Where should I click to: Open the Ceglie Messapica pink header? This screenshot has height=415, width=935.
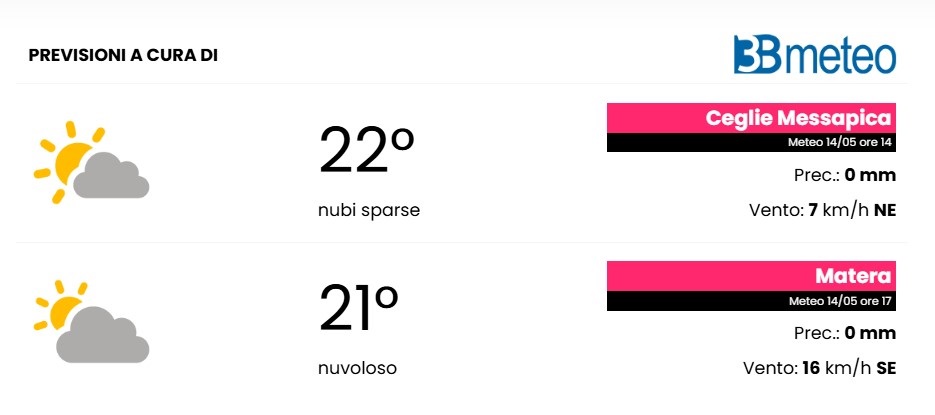(x=751, y=118)
